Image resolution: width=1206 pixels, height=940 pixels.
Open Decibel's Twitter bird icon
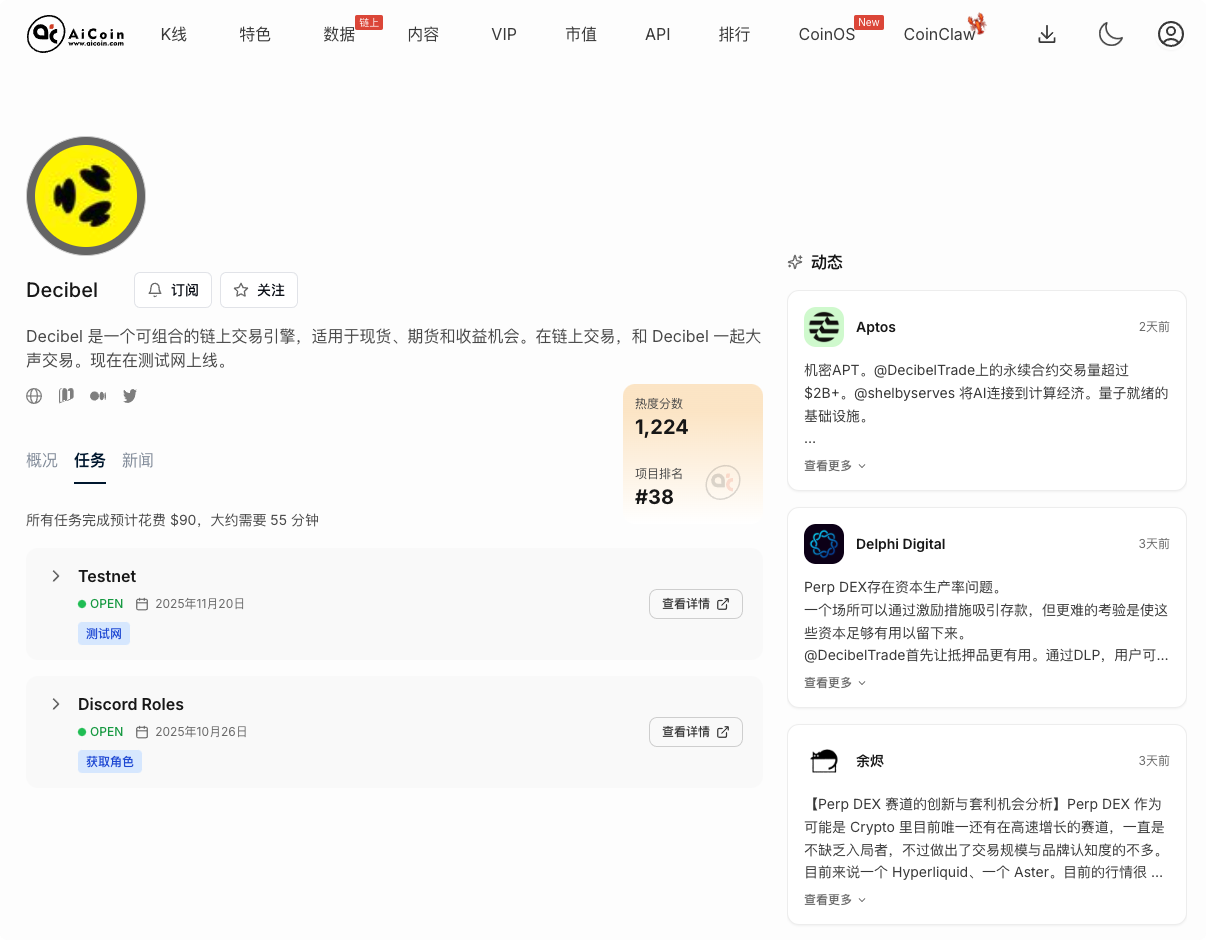130,396
